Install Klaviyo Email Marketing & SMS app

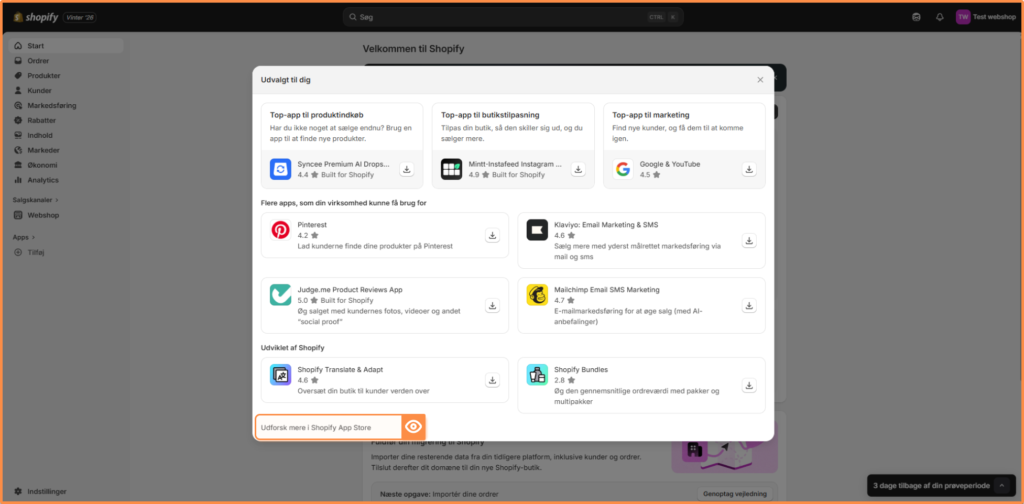pyautogui.click(x=749, y=241)
